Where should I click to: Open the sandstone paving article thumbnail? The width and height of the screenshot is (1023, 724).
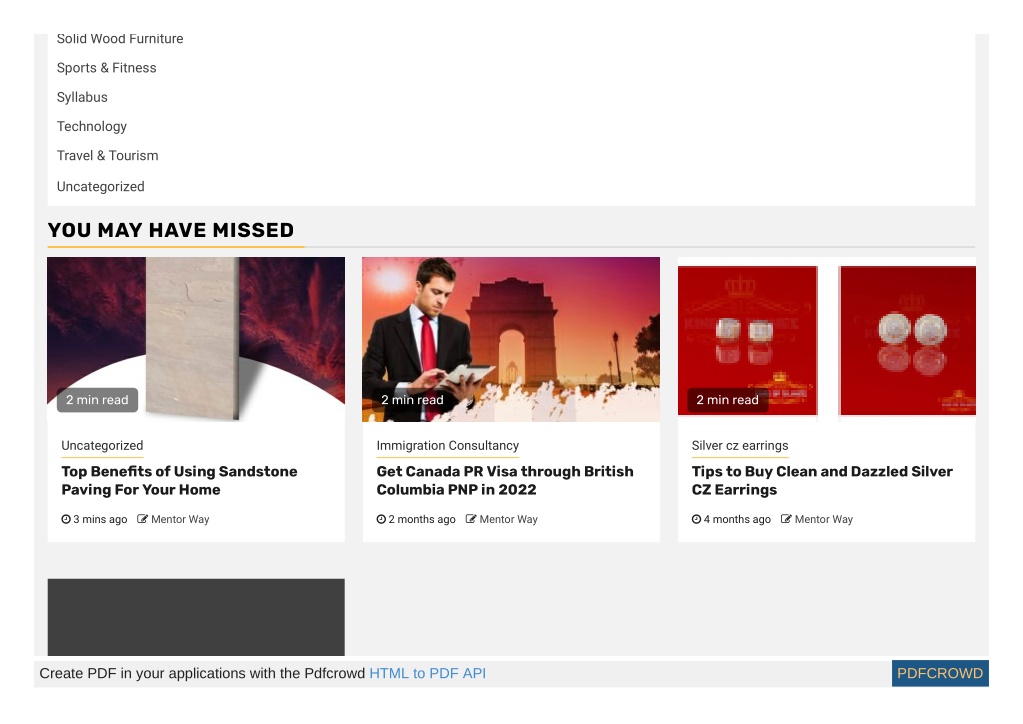point(196,339)
